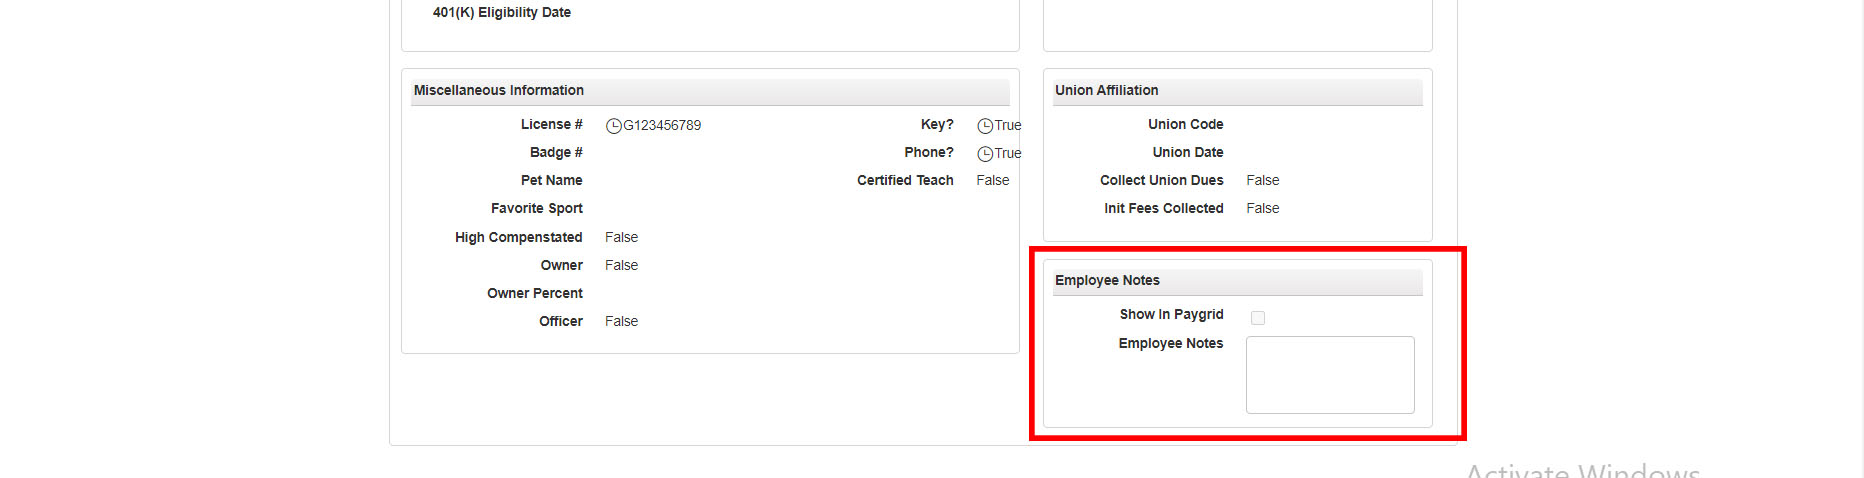The width and height of the screenshot is (1864, 478).
Task: Select the G123456789 license value
Action: click(x=662, y=125)
